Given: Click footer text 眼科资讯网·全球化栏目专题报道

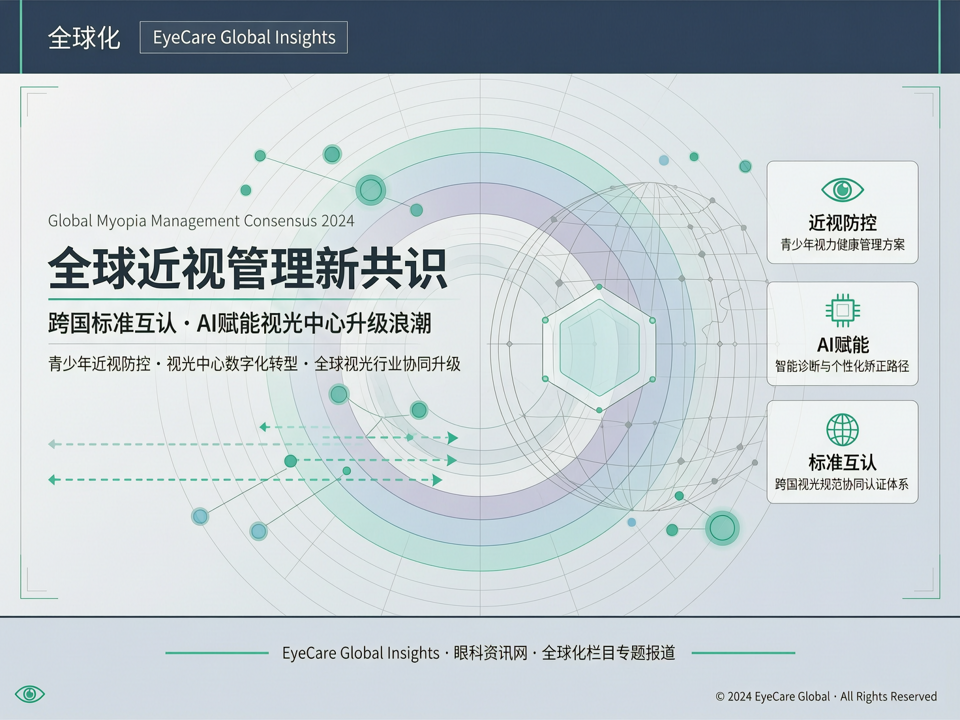Looking at the screenshot, I should click(564, 653).
